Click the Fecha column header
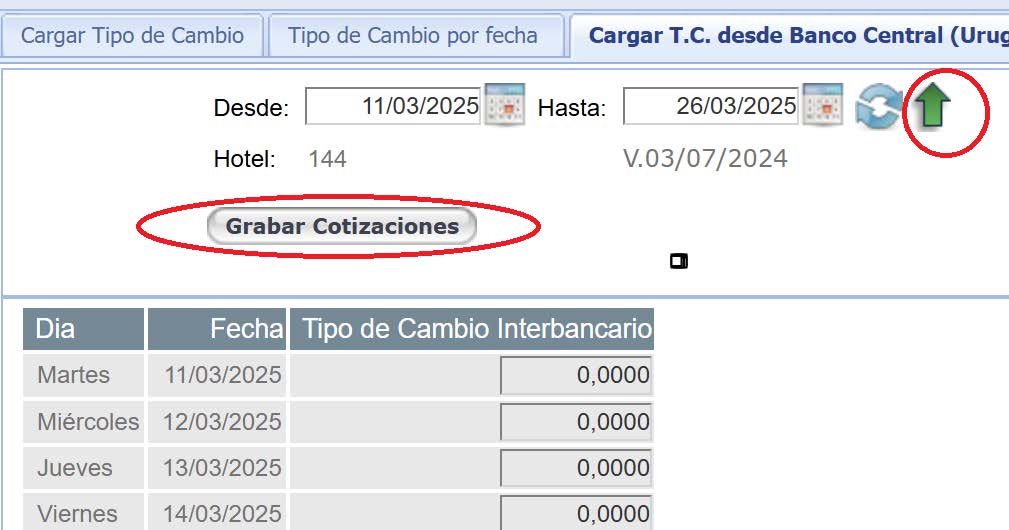Screen dimensions: 1009x530 click(x=217, y=329)
